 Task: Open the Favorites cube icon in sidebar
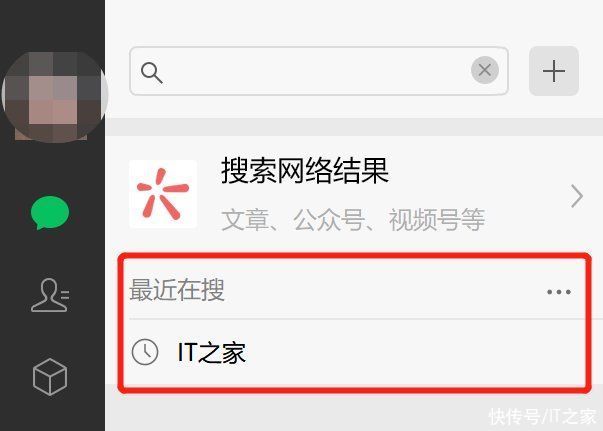50,377
